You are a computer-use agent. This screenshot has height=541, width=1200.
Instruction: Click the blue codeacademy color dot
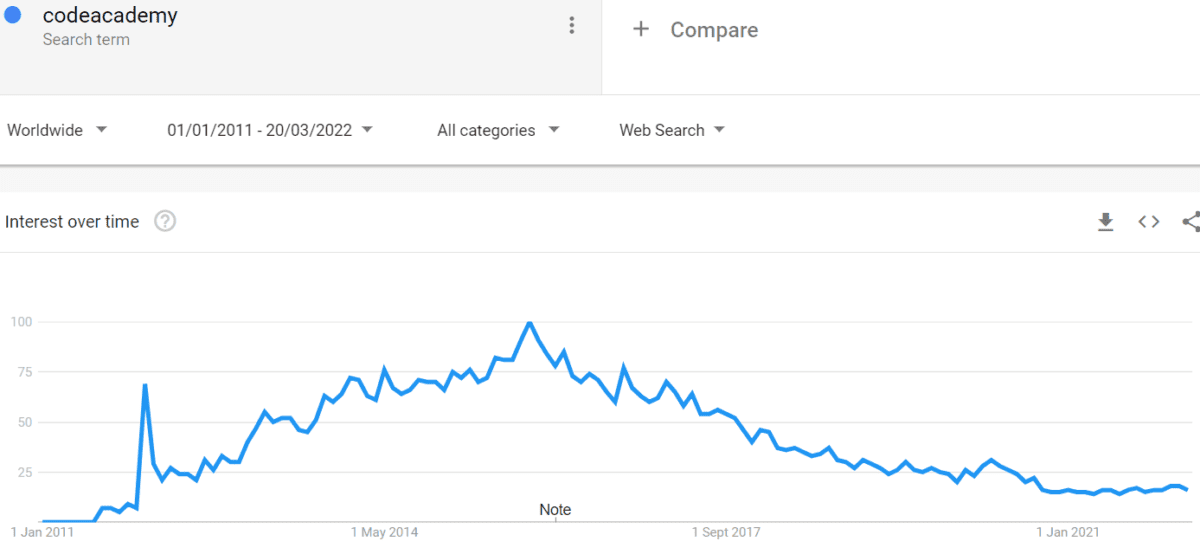click(13, 15)
